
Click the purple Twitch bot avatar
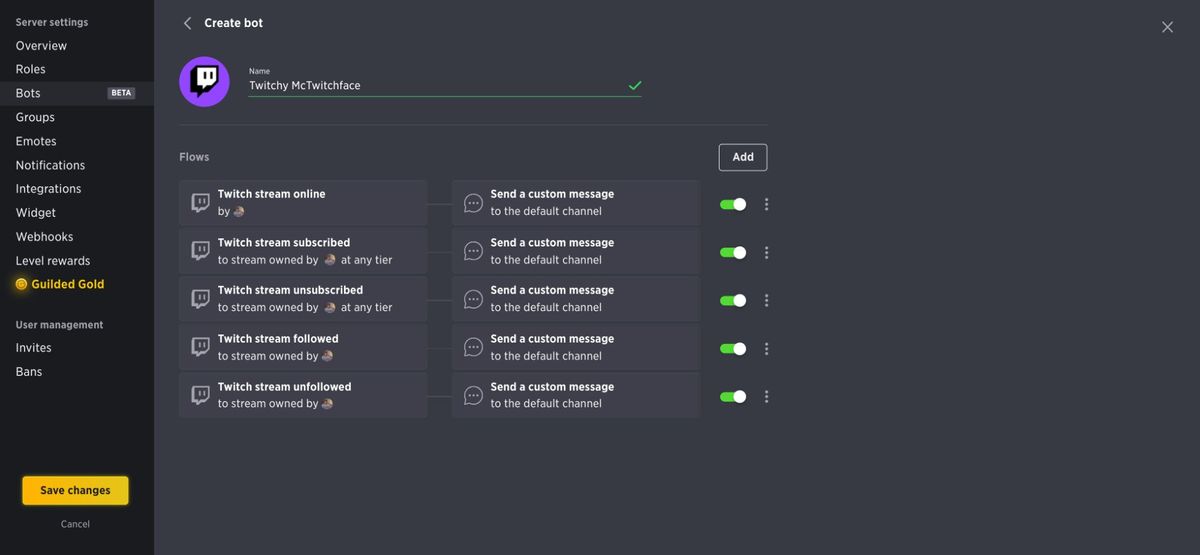(x=204, y=82)
